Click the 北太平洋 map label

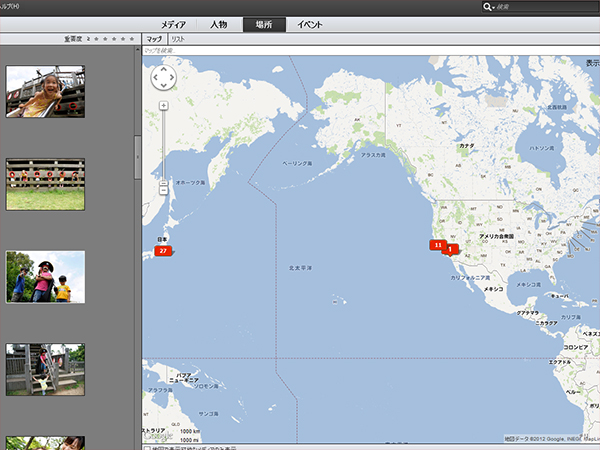click(x=300, y=268)
